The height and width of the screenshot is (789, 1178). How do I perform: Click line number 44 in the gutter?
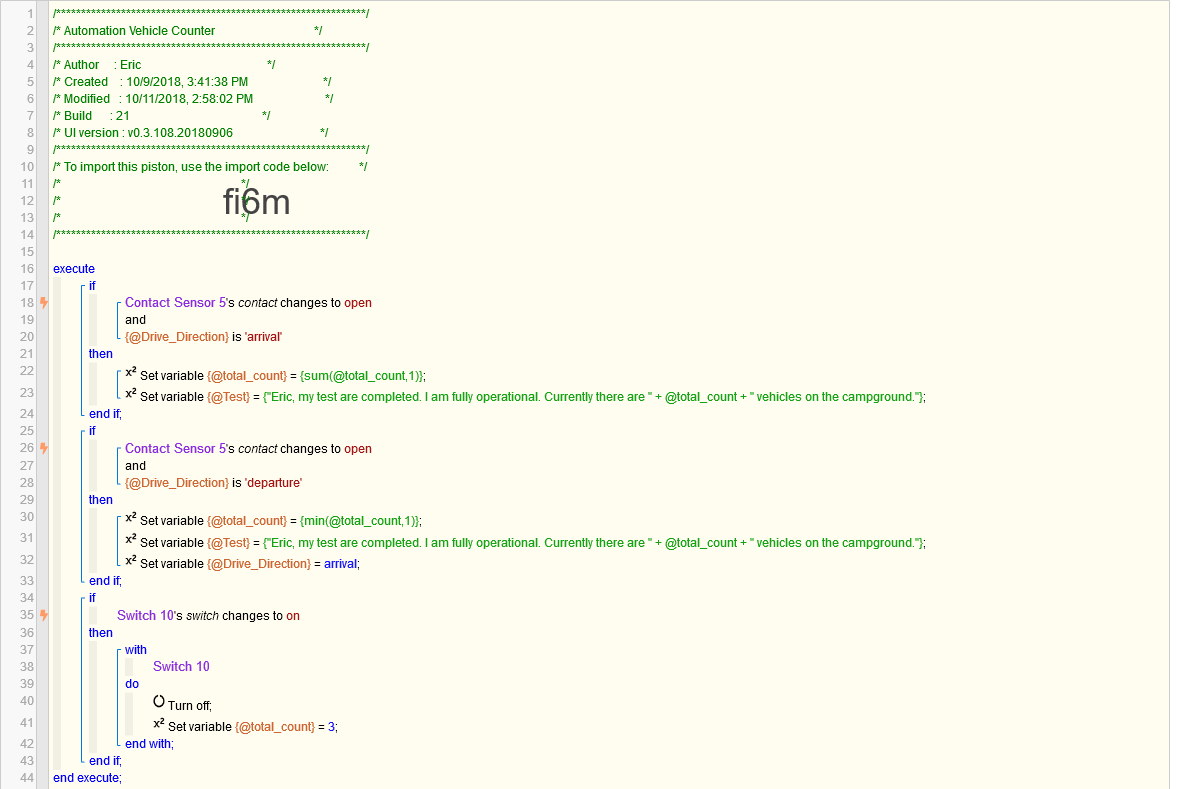[27, 778]
